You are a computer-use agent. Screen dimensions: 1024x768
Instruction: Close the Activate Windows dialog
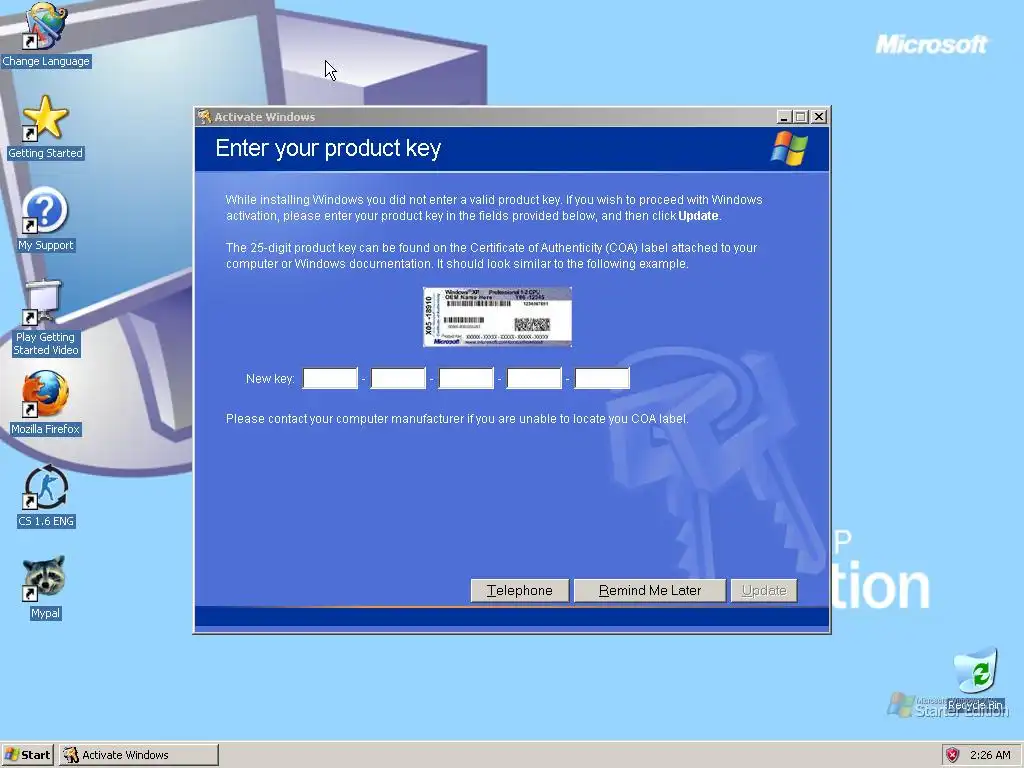coord(819,117)
